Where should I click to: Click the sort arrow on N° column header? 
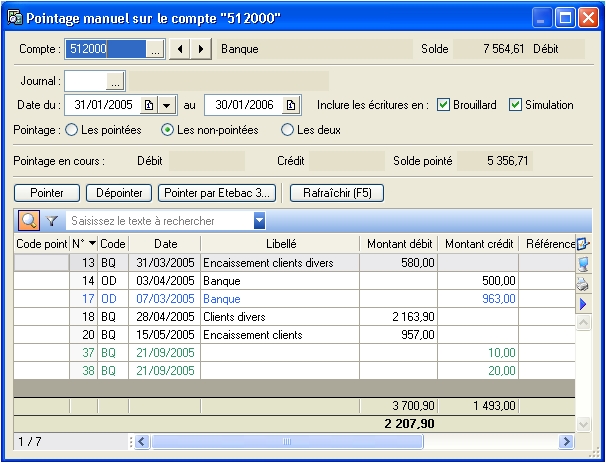92,243
